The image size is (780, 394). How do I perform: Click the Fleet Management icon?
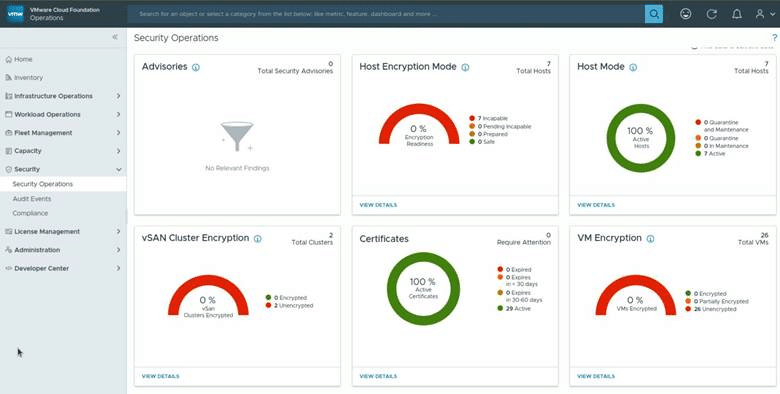8,133
